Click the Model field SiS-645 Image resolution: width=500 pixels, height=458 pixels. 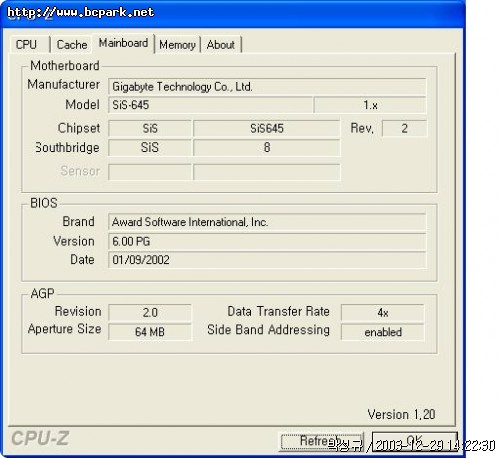(210, 105)
